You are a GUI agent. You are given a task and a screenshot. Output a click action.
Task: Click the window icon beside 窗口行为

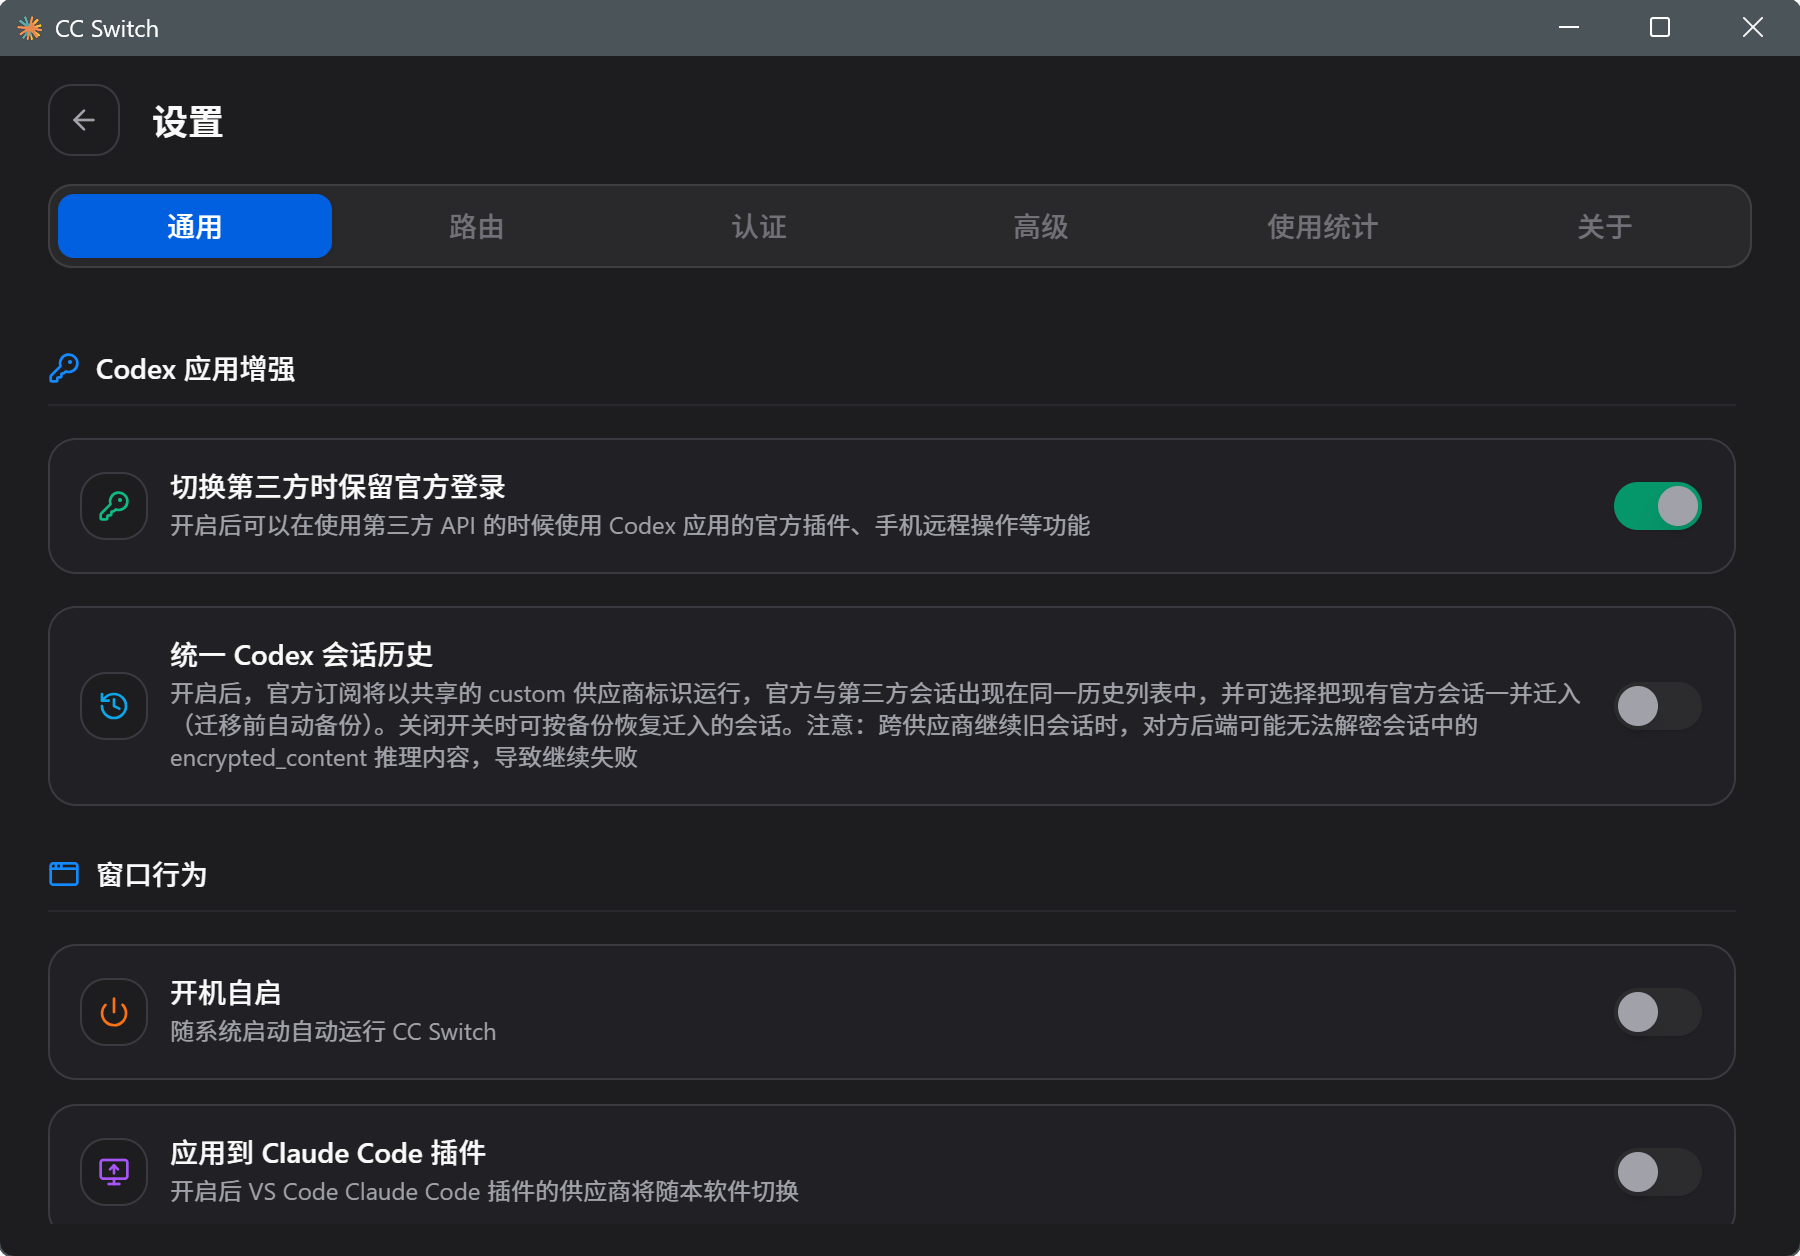(64, 874)
